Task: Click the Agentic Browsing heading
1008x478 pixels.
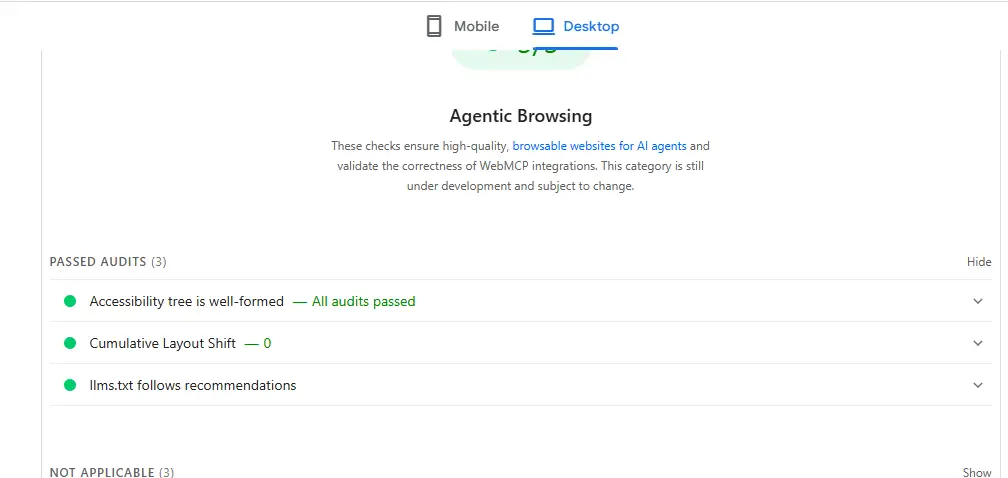Action: pos(521,116)
